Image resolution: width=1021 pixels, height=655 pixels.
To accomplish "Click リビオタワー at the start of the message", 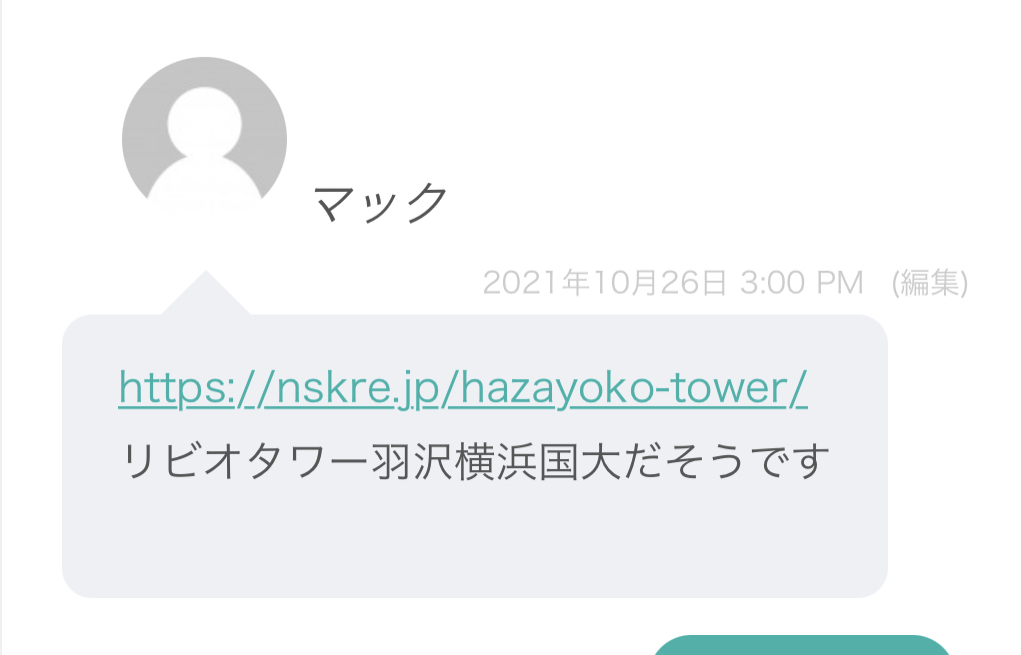I will click(x=245, y=461).
